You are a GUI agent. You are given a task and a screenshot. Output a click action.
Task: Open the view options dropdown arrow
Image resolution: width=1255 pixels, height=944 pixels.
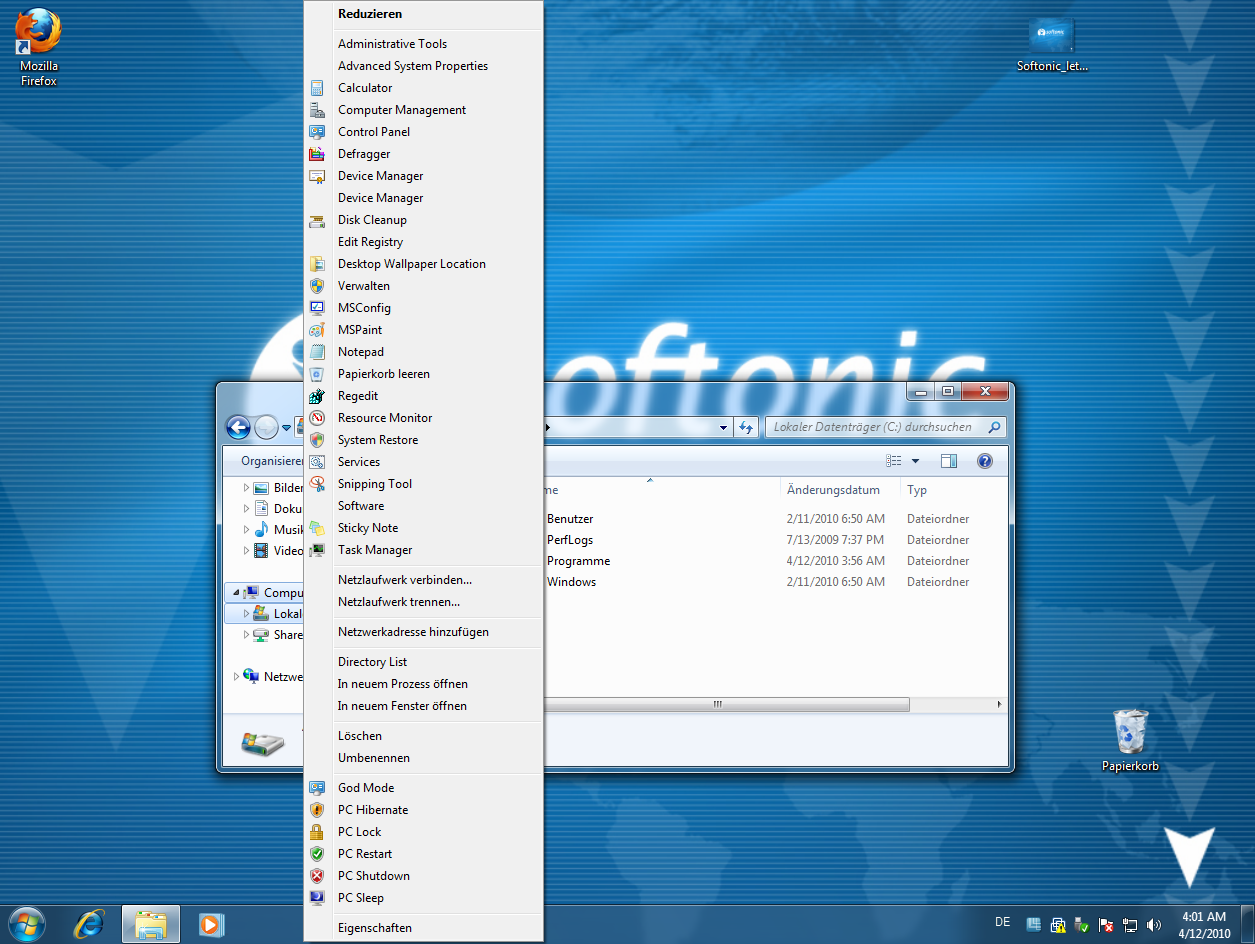(x=915, y=461)
